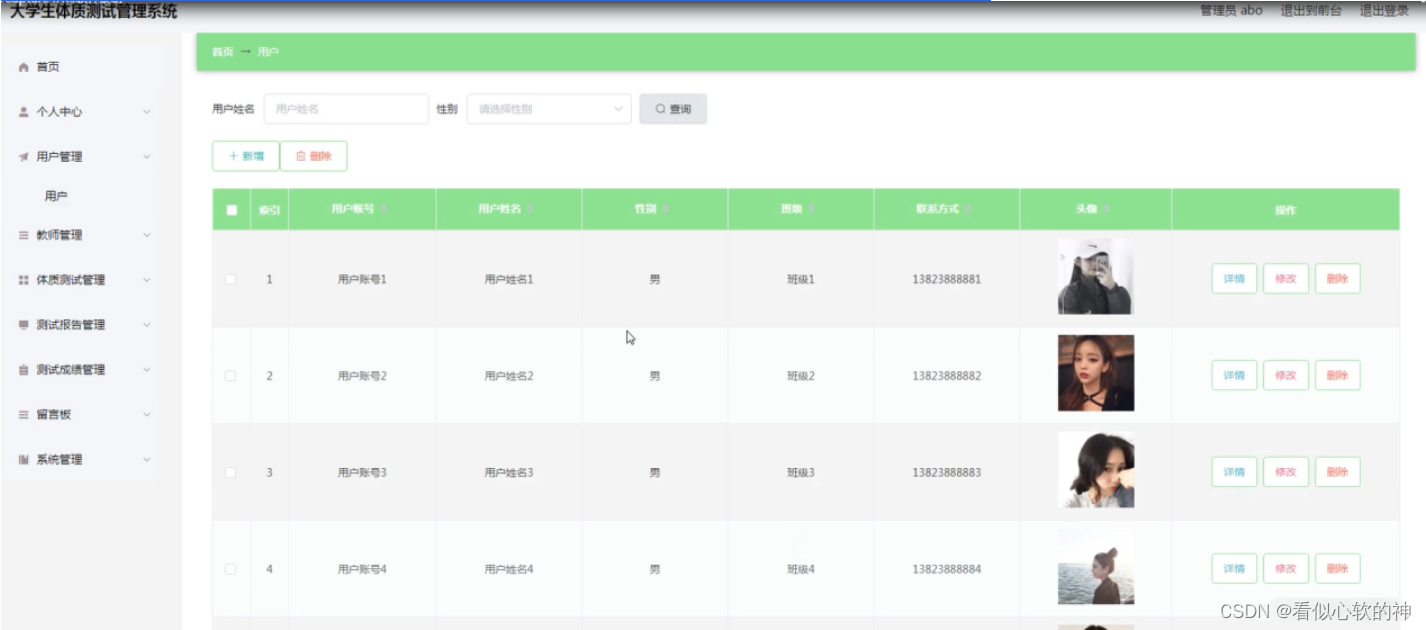Click the icon next to 留言板
The width and height of the screenshot is (1426, 630).
coord(24,415)
